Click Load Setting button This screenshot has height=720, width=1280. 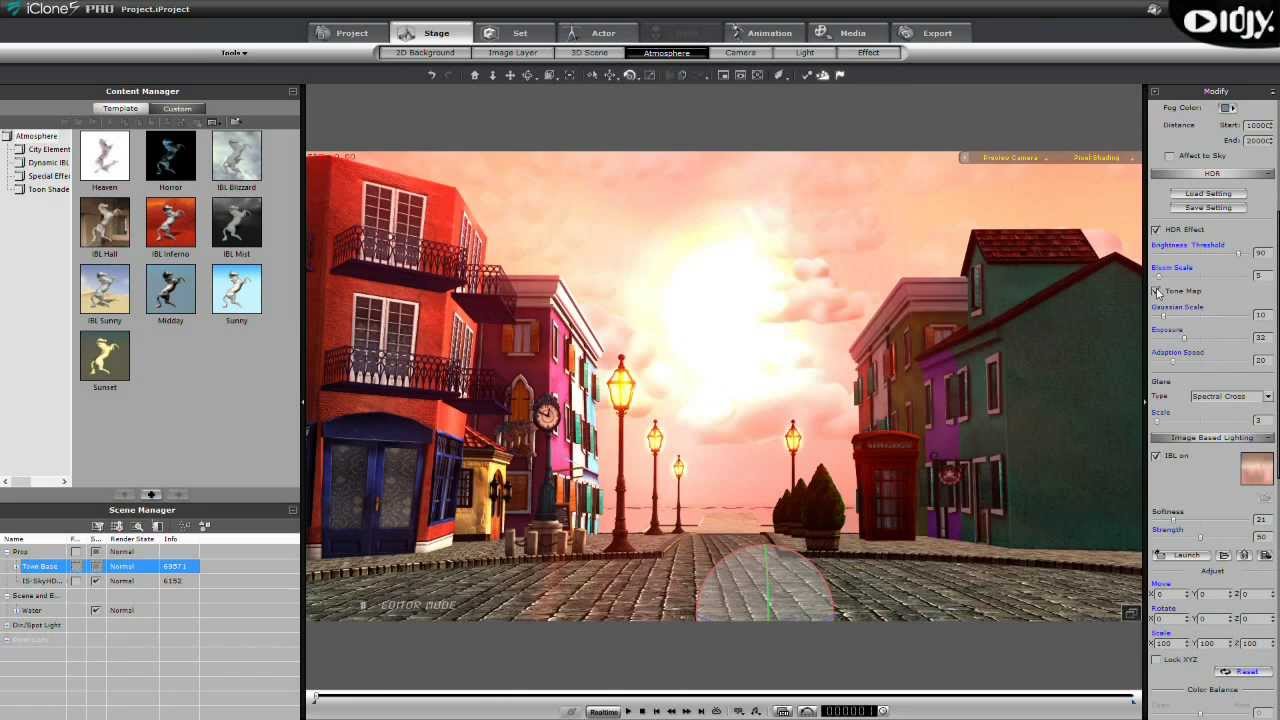1208,194
